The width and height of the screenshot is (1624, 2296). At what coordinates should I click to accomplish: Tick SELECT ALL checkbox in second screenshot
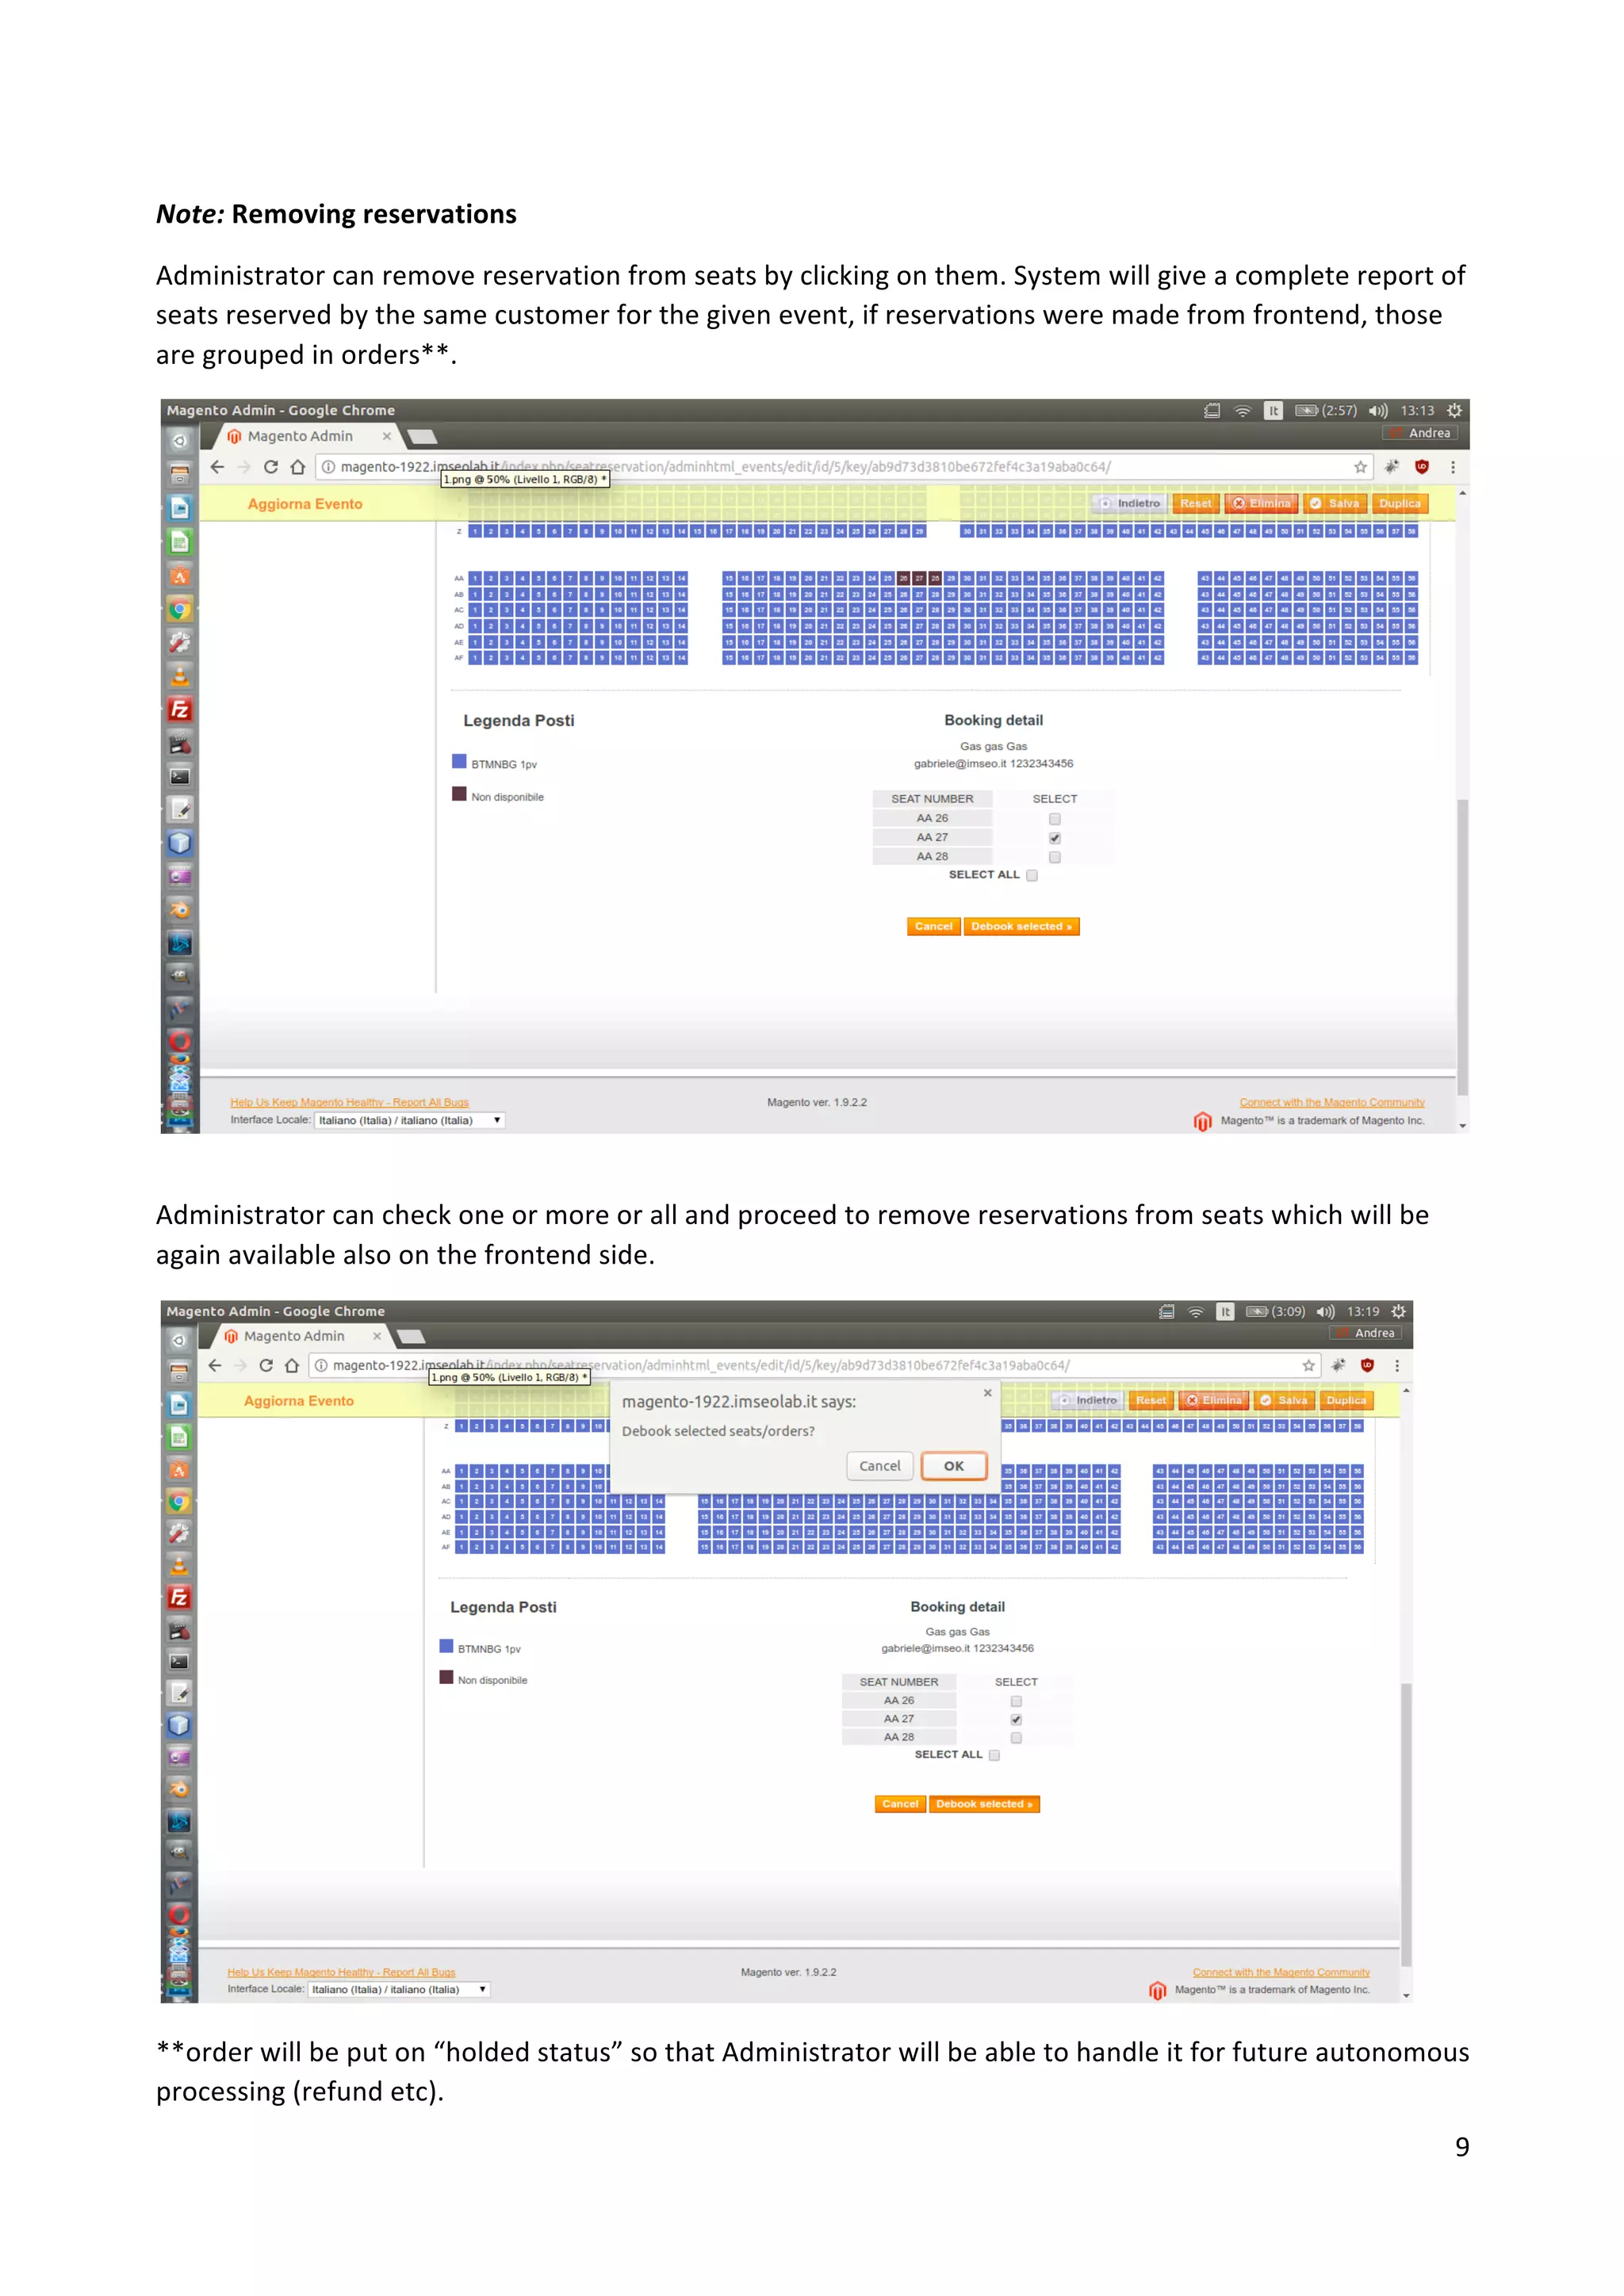point(994,1755)
